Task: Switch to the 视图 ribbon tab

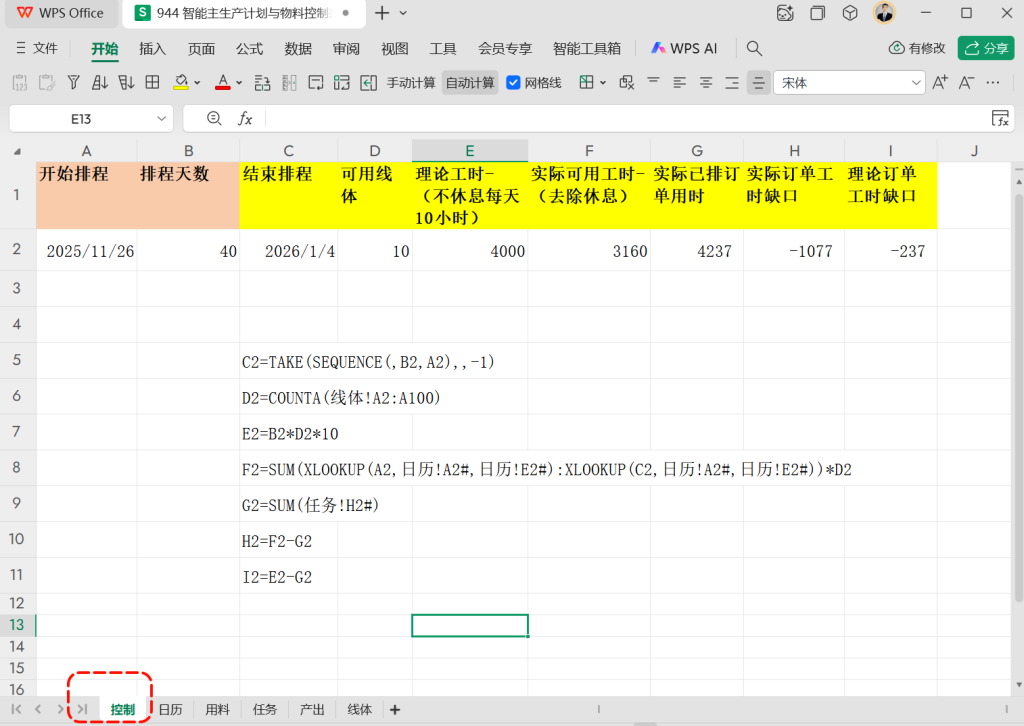Action: (x=394, y=48)
